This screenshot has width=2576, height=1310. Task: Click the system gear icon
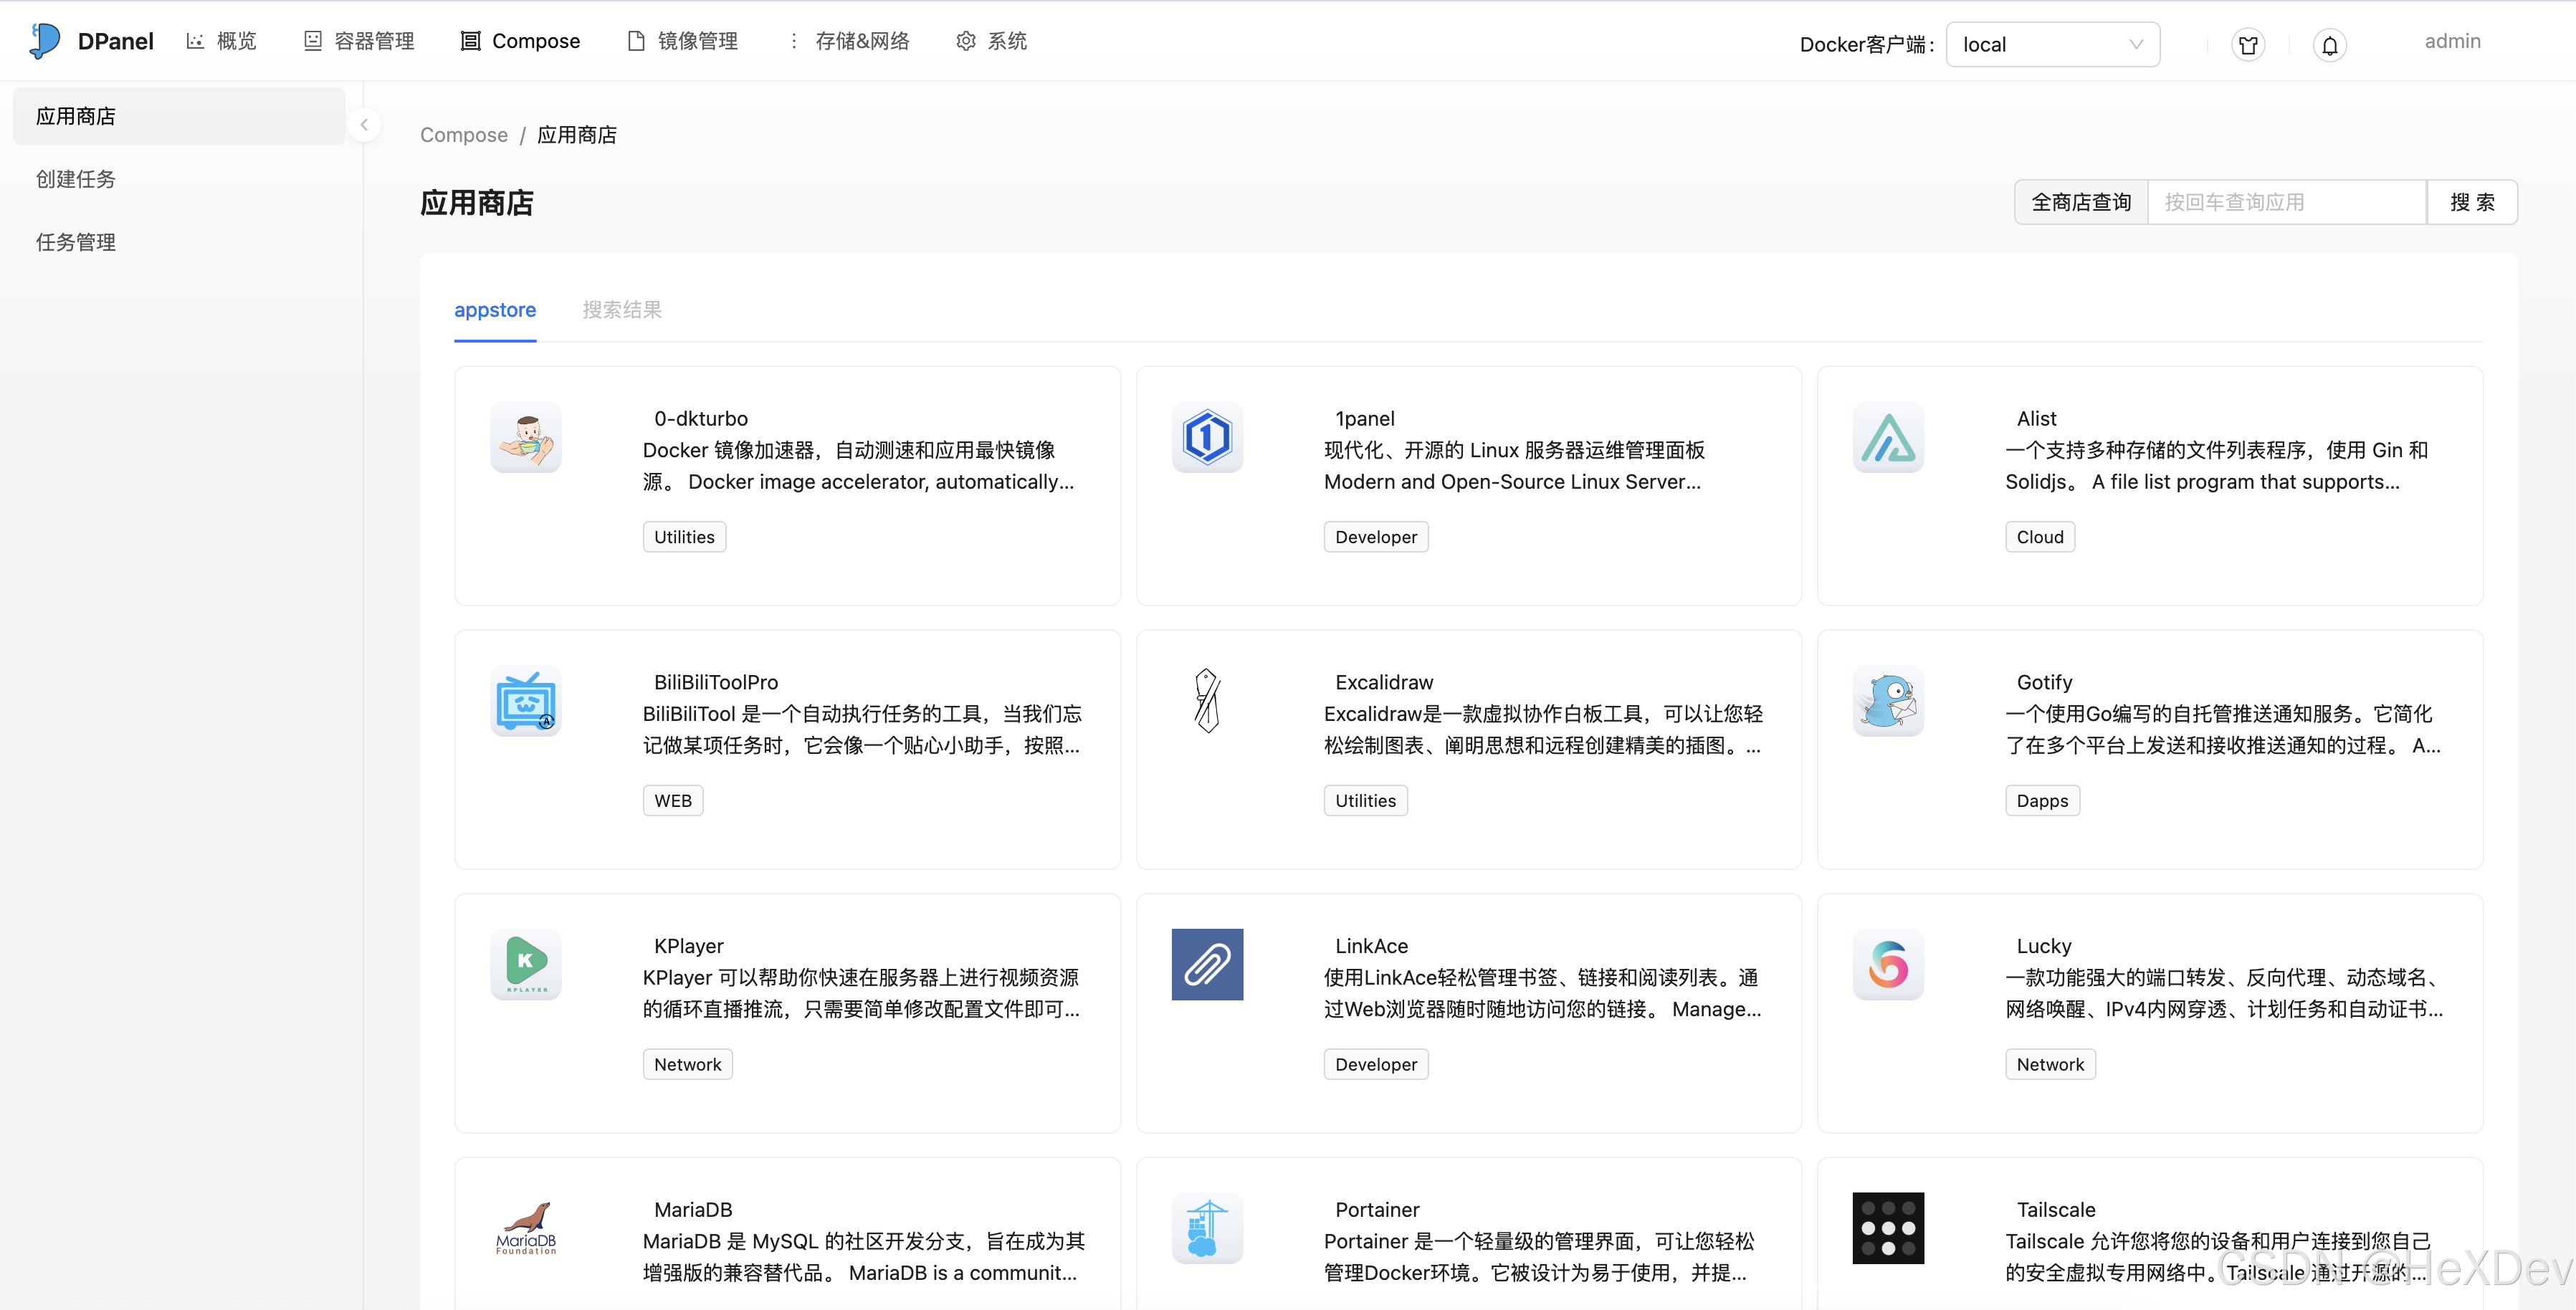click(x=965, y=41)
